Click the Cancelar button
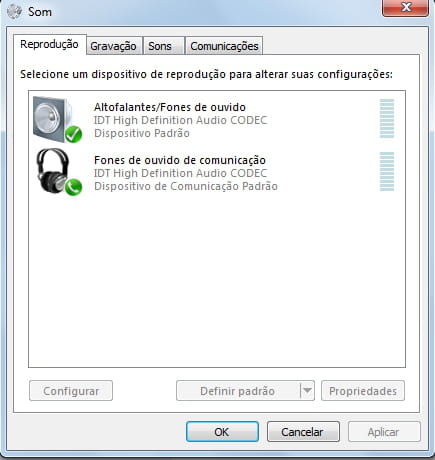The height and width of the screenshot is (460, 435). [x=303, y=432]
